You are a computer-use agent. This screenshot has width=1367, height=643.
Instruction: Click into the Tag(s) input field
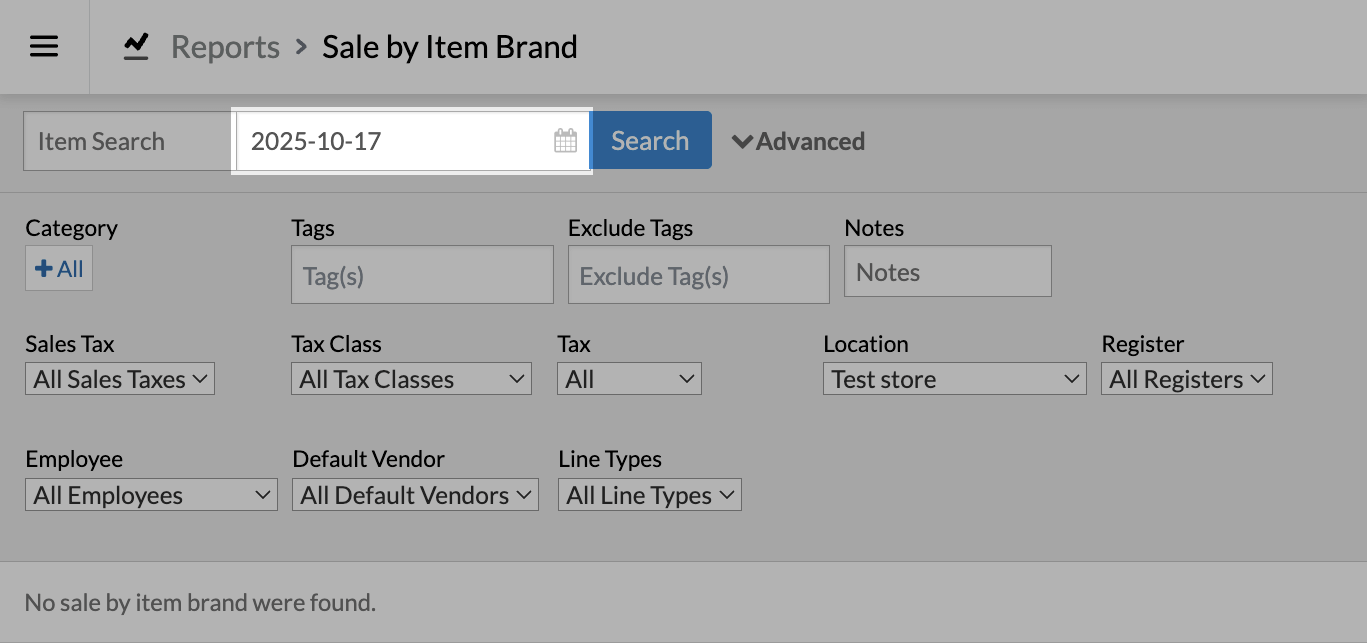click(422, 275)
